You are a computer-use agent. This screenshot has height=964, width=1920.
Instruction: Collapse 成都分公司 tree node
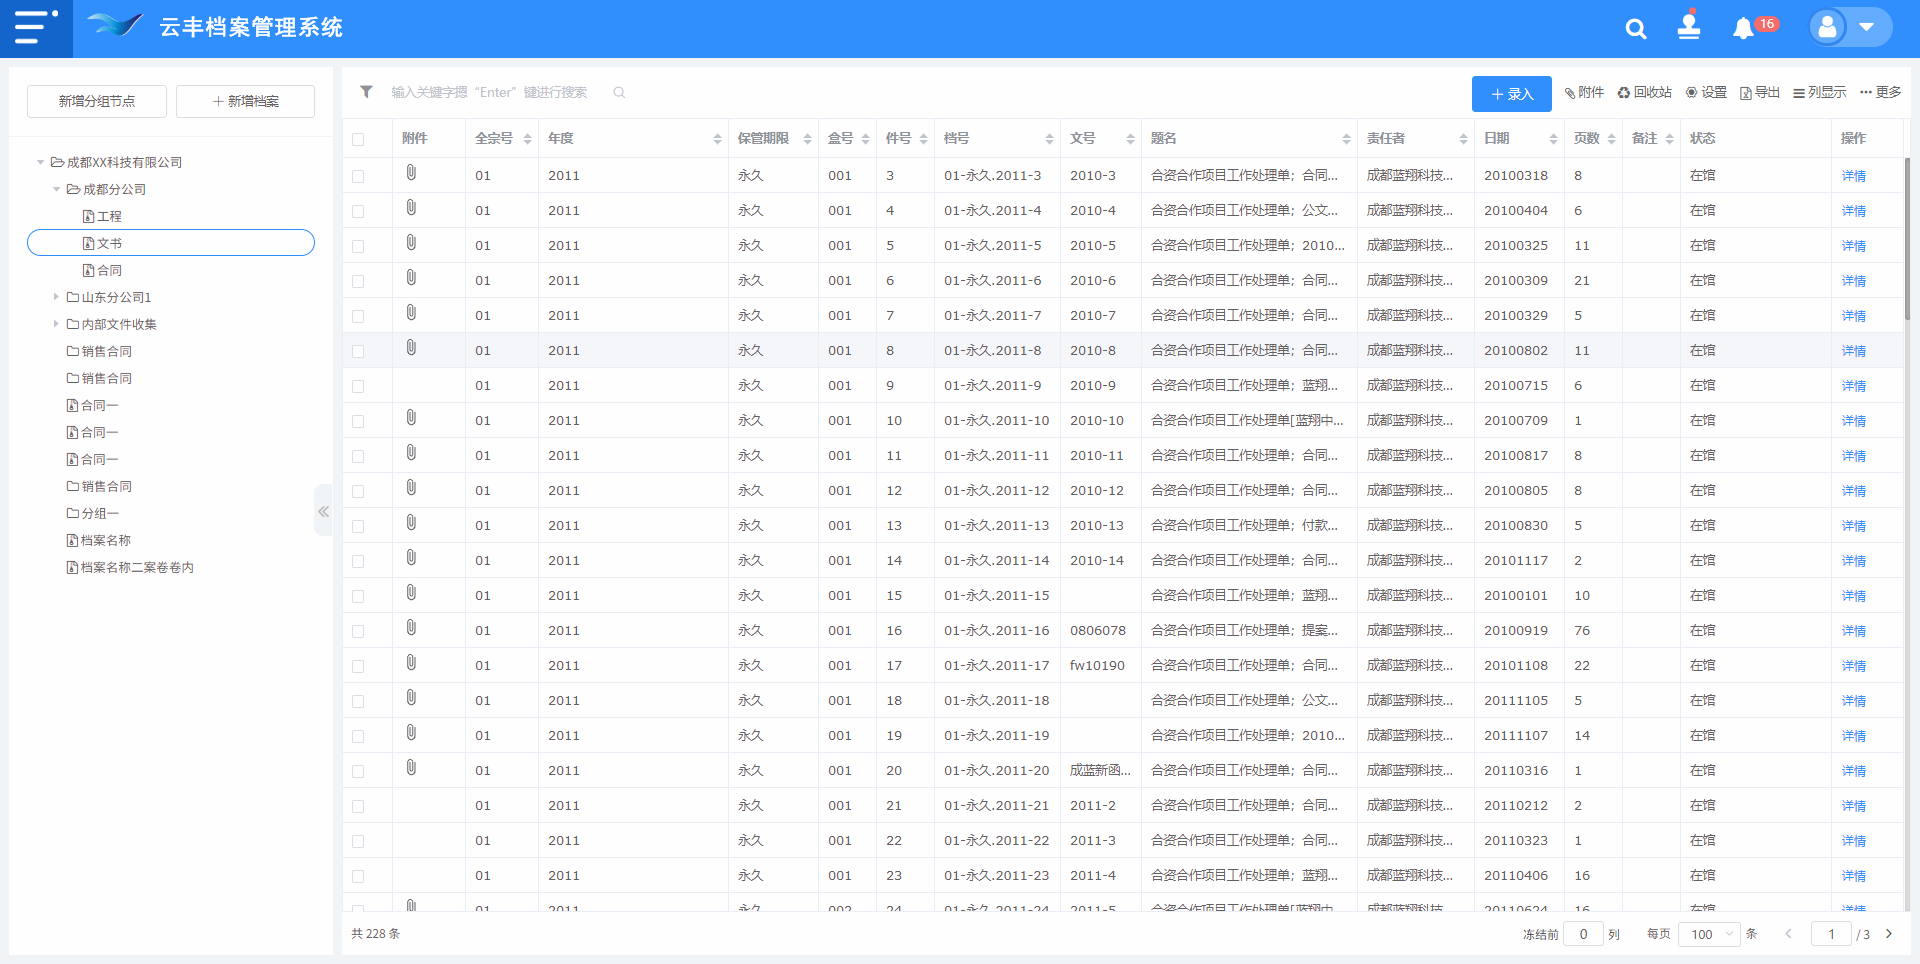pyautogui.click(x=56, y=189)
